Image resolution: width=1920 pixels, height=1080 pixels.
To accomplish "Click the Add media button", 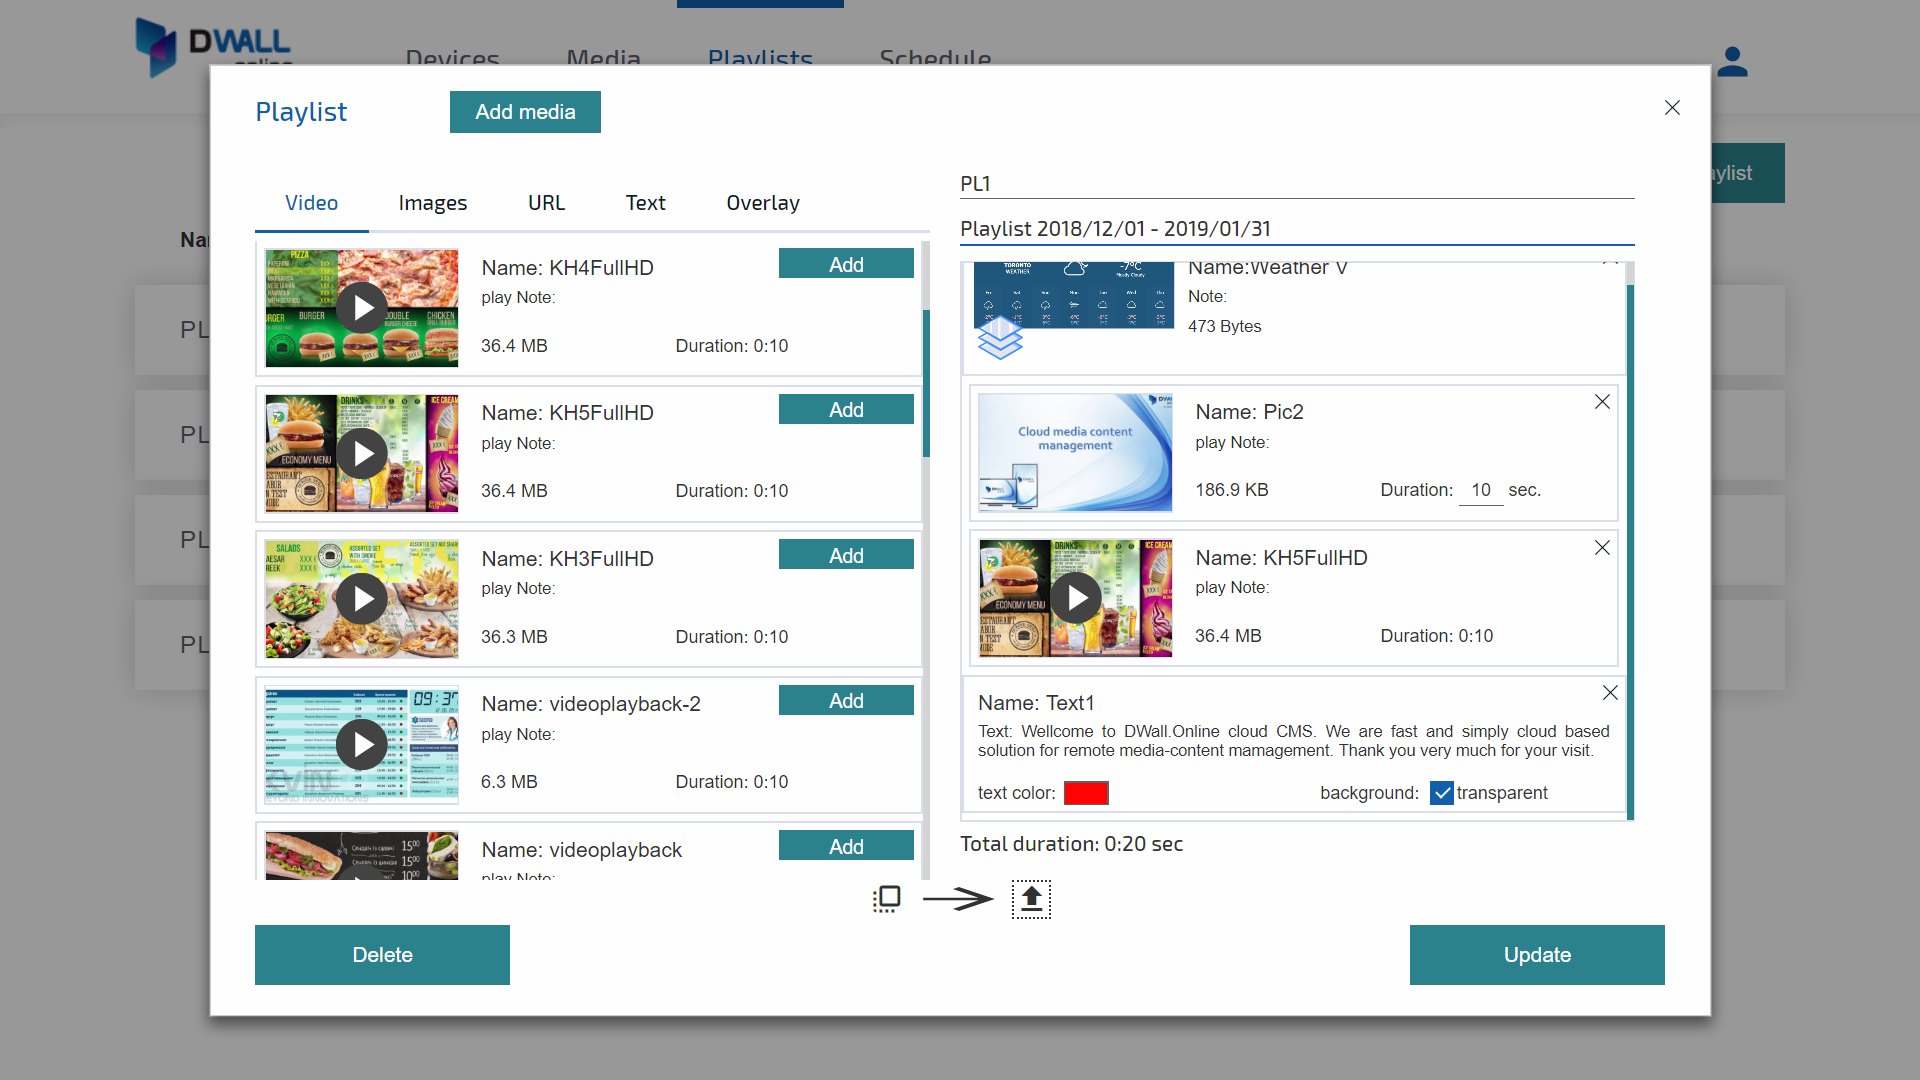I will [x=525, y=112].
